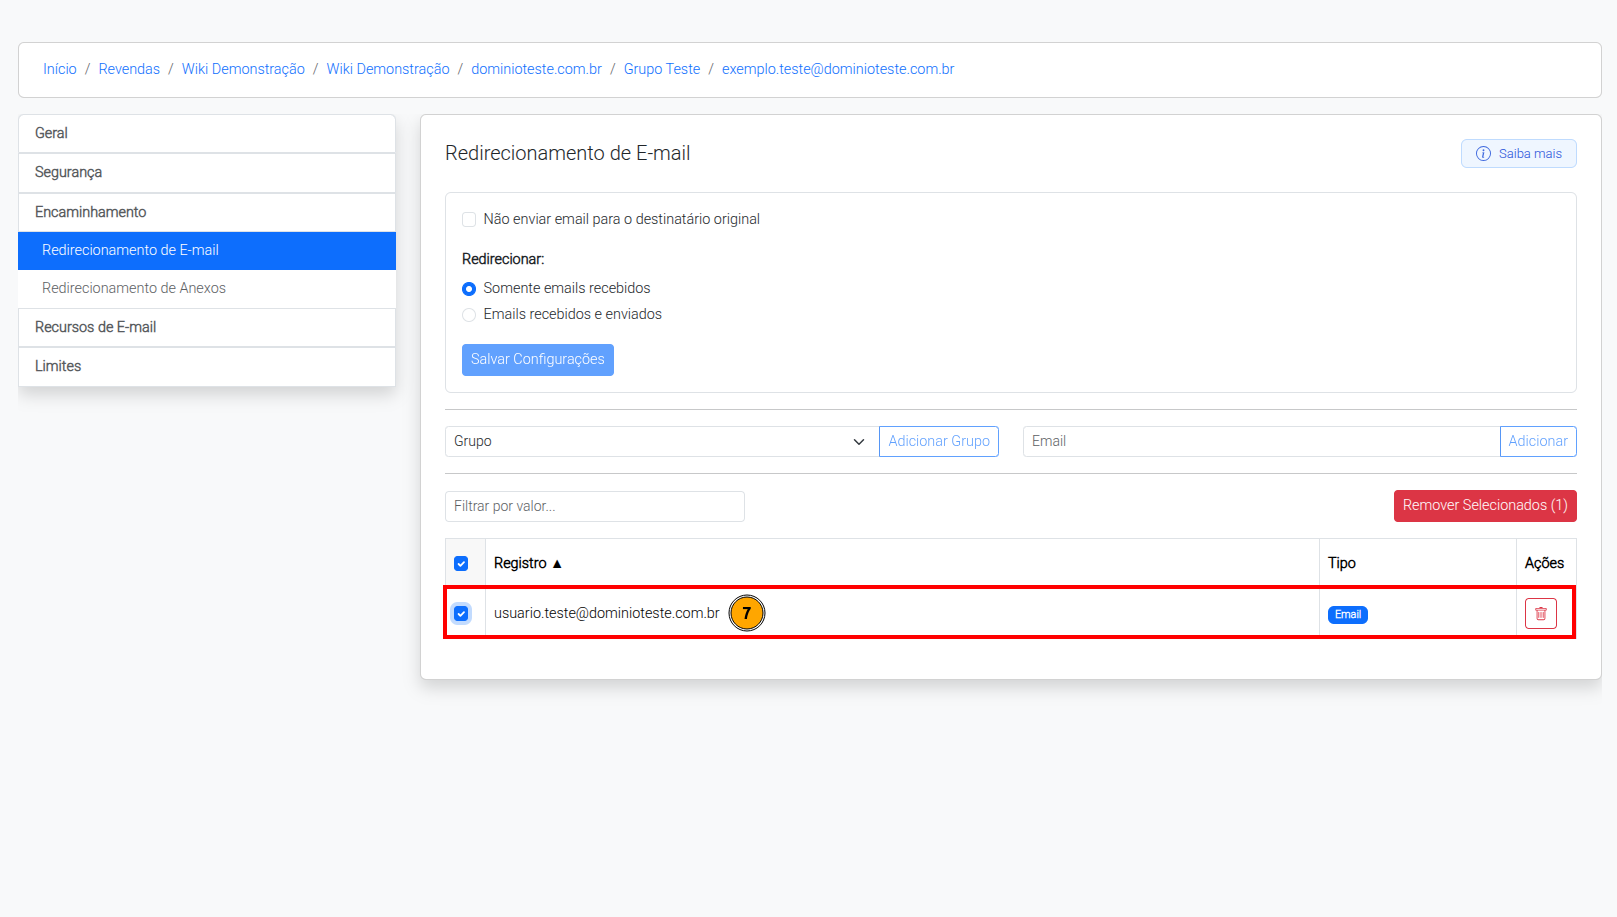1617x917 pixels.
Task: Click the Email input field
Action: click(1261, 441)
